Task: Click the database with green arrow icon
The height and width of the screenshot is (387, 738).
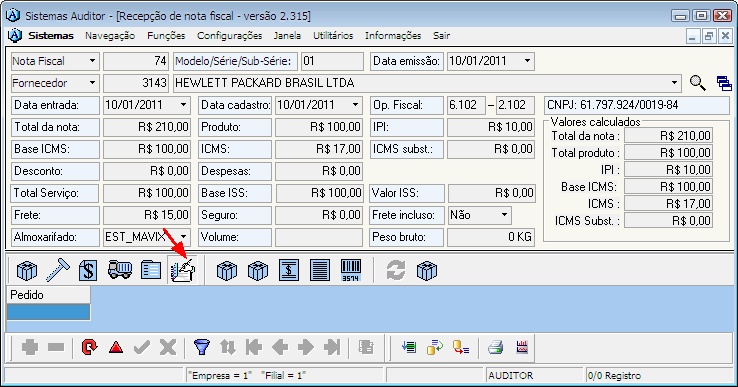Action: click(435, 347)
